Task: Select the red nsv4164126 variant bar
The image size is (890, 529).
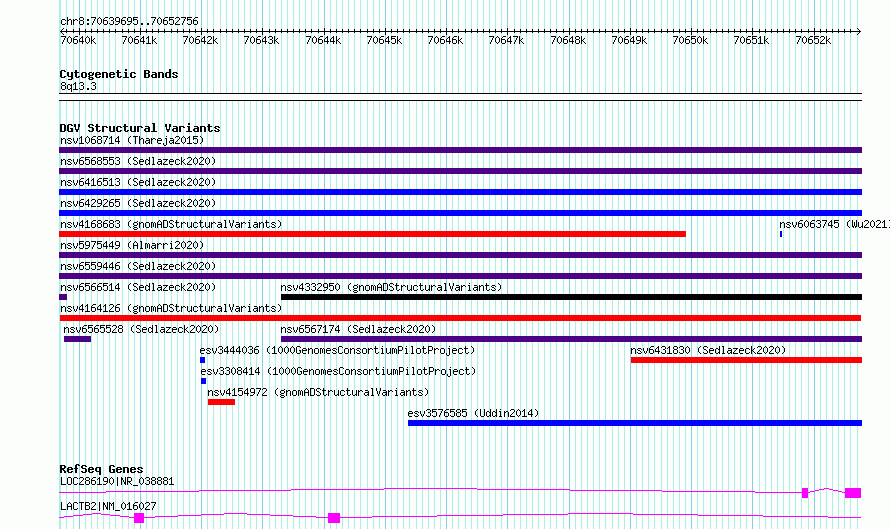Action: (x=460, y=318)
